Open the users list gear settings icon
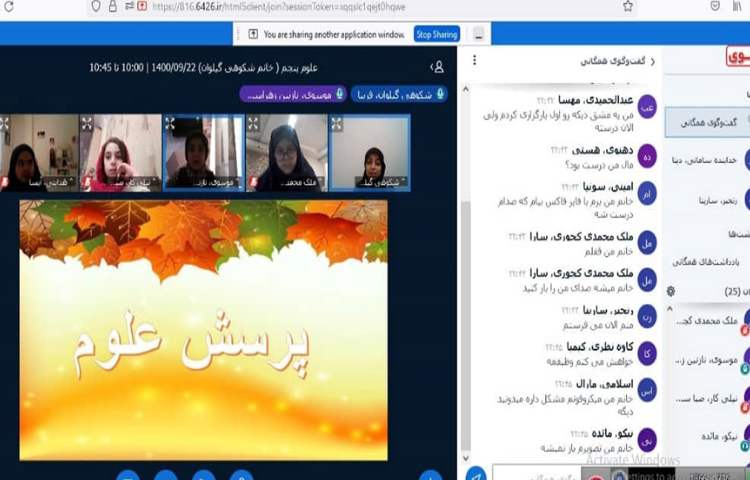This screenshot has width=750, height=480. [671, 291]
